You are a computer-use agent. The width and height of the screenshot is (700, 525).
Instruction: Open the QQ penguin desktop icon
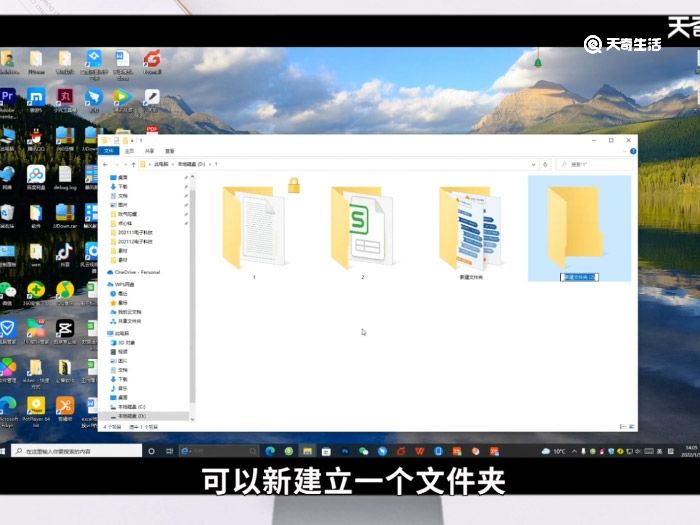click(x=36, y=139)
